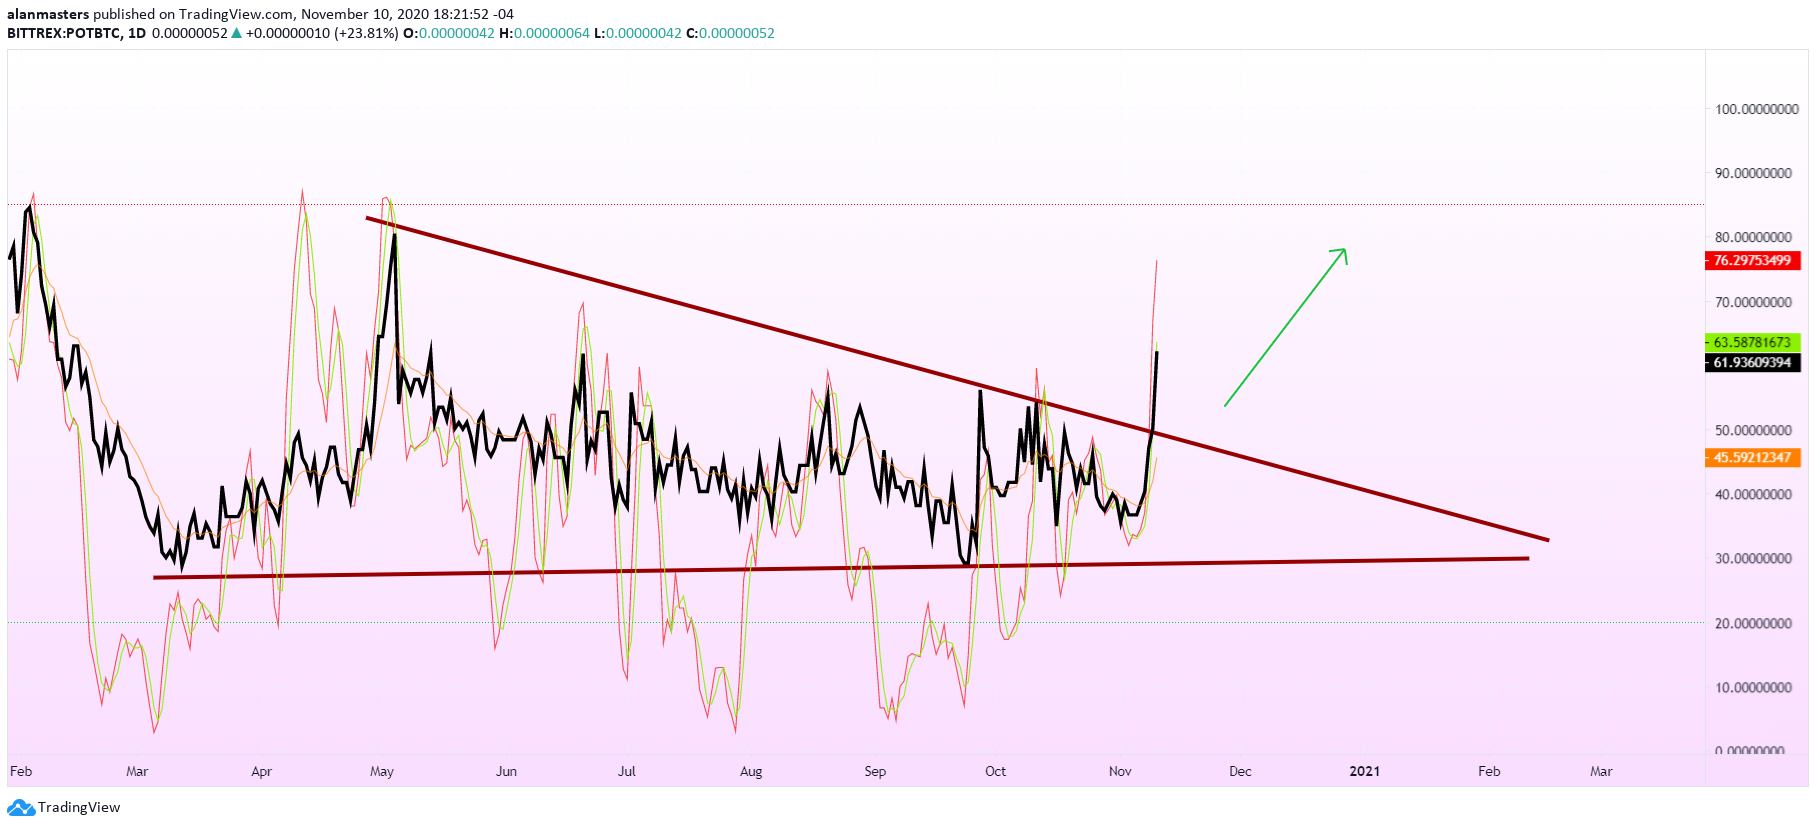
Task: Click the black 61.93609394 price label
Action: pyautogui.click(x=1752, y=362)
